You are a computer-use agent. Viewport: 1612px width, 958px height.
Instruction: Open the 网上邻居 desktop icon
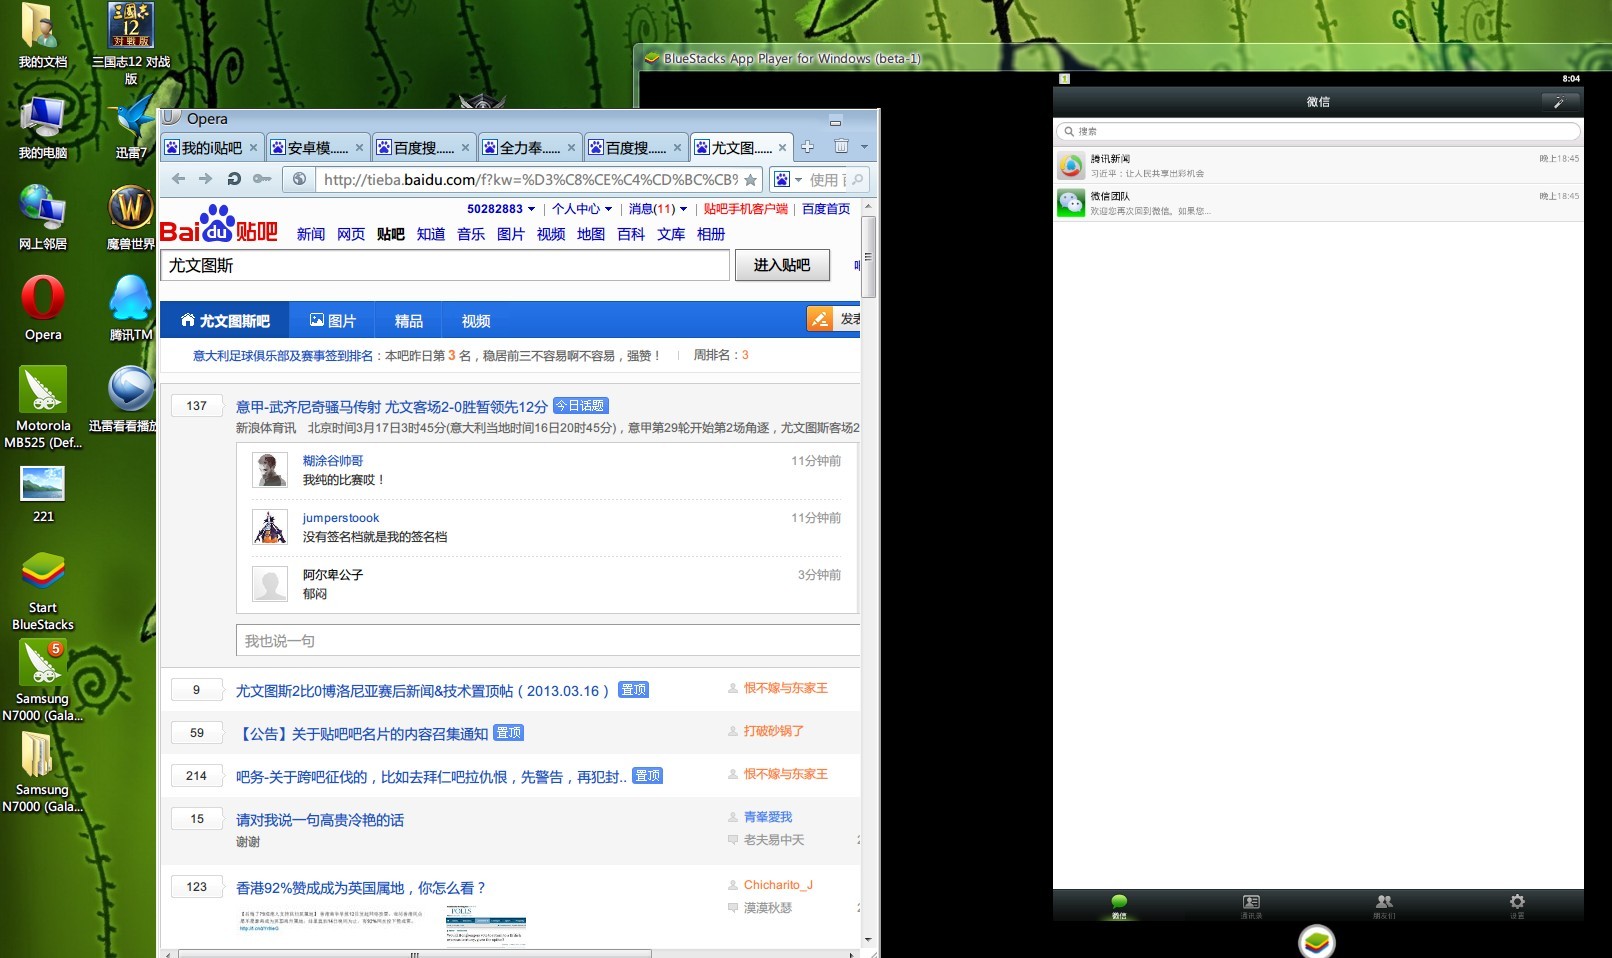(42, 217)
